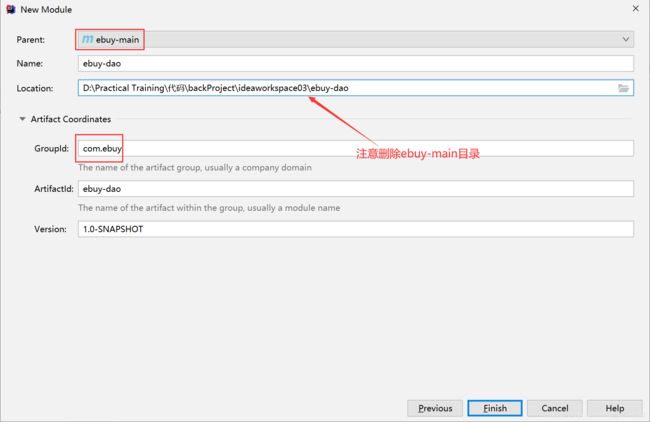Click the 'usually a company domain' hint
The height and width of the screenshot is (422, 650).
point(258,167)
